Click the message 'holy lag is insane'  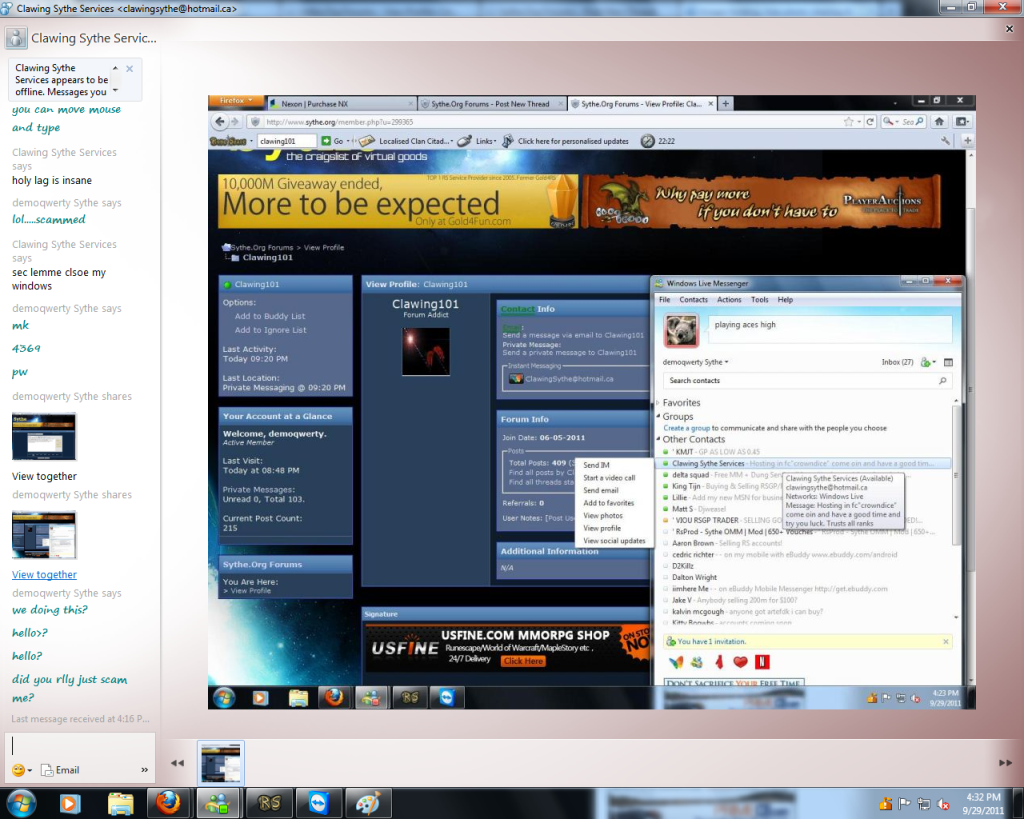click(x=52, y=180)
